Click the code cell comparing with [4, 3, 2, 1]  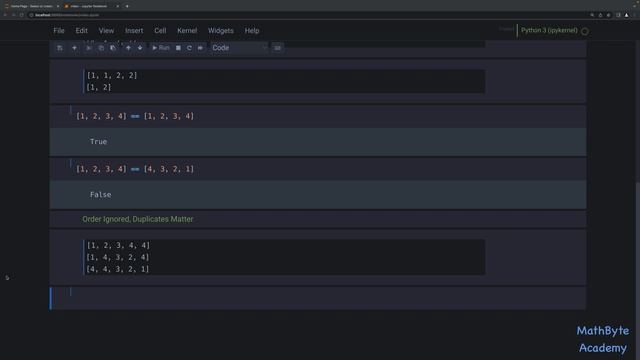[x=318, y=169]
